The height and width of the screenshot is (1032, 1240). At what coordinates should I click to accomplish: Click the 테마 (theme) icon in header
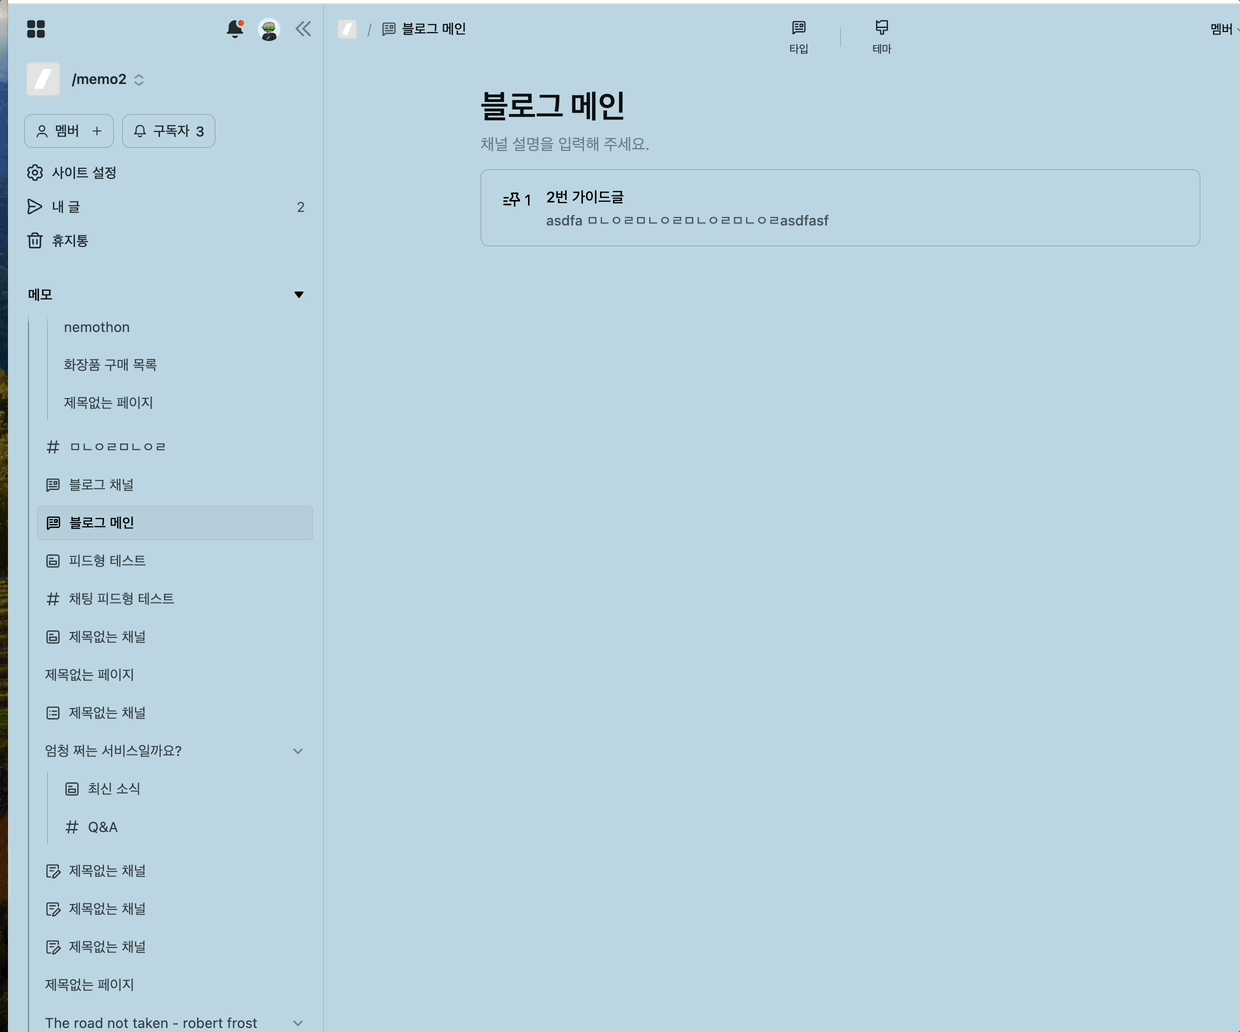pyautogui.click(x=881, y=35)
